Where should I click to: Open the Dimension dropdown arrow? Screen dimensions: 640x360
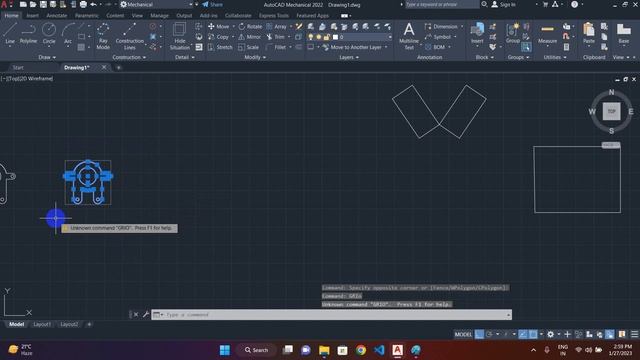pos(462,27)
